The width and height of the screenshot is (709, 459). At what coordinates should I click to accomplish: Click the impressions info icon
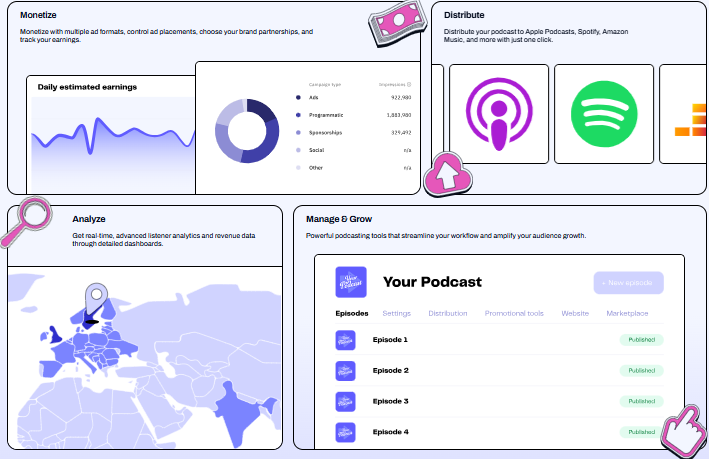(409, 85)
